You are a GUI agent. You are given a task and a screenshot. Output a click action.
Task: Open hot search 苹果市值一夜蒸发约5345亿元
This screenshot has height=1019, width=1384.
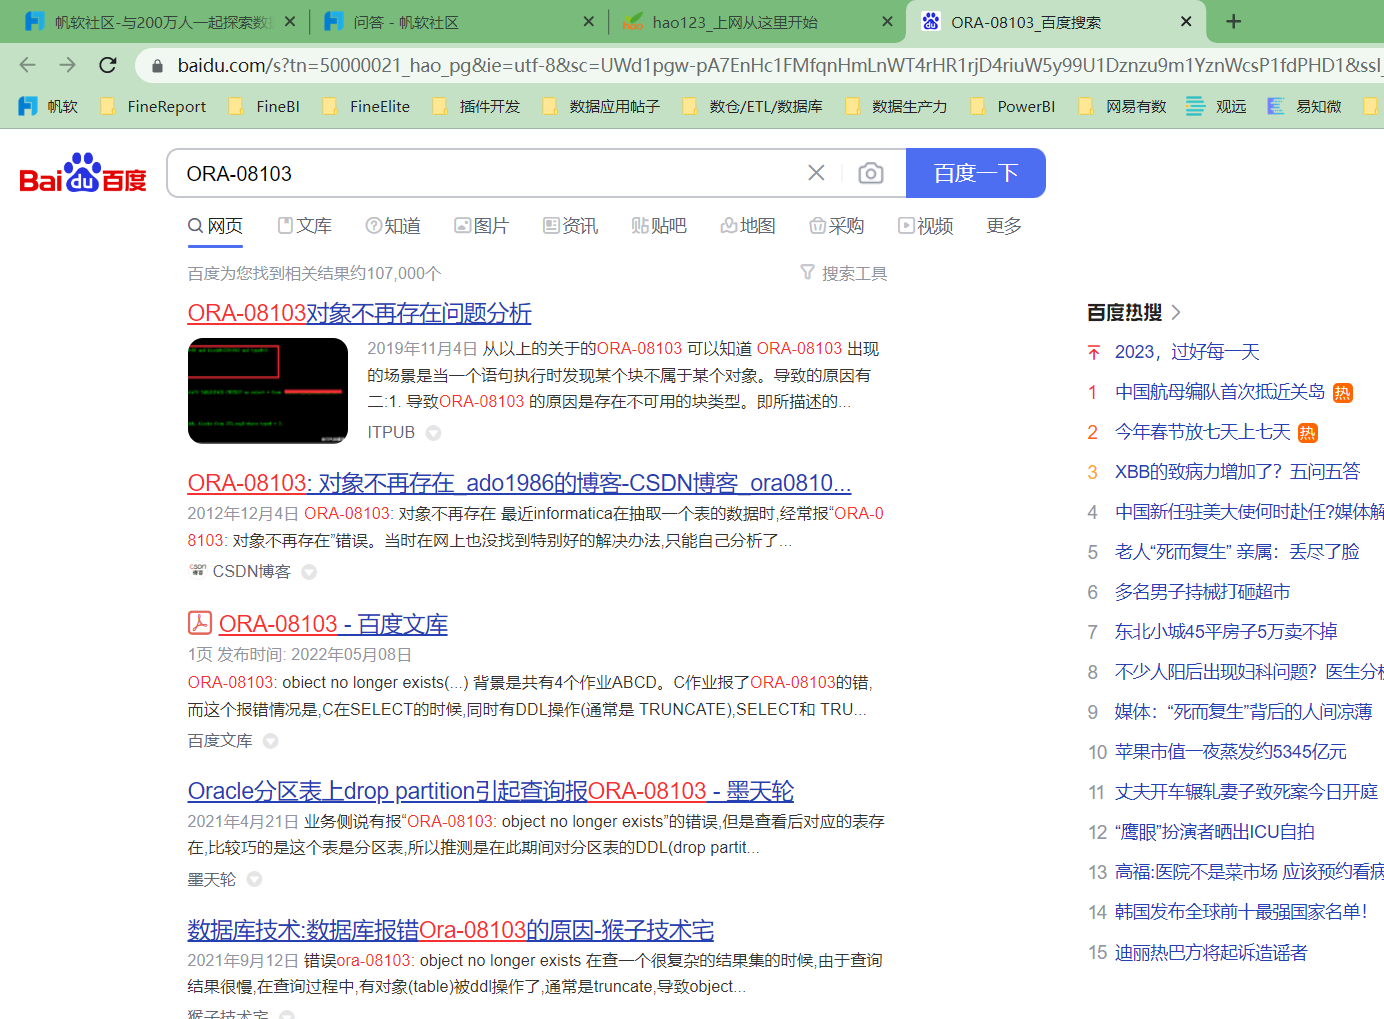point(1231,752)
